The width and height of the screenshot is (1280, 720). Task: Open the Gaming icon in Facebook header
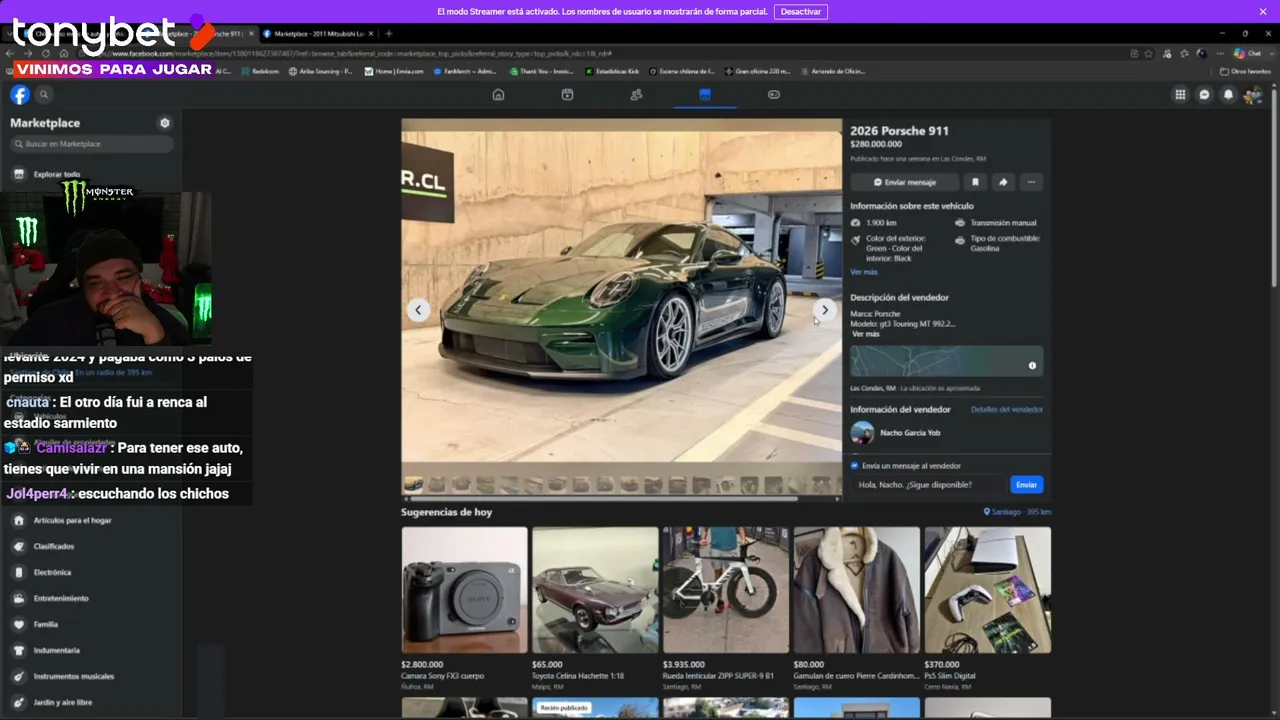pyautogui.click(x=773, y=95)
